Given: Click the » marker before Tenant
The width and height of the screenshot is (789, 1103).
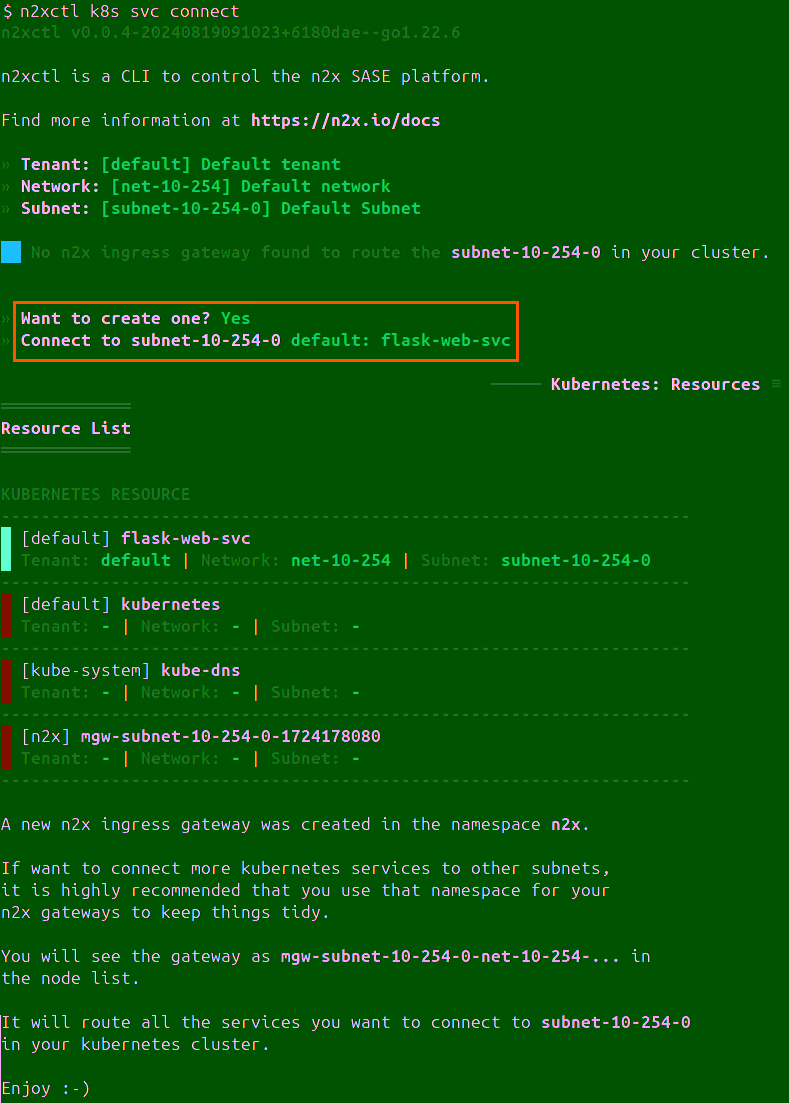Looking at the screenshot, I should pos(6,164).
